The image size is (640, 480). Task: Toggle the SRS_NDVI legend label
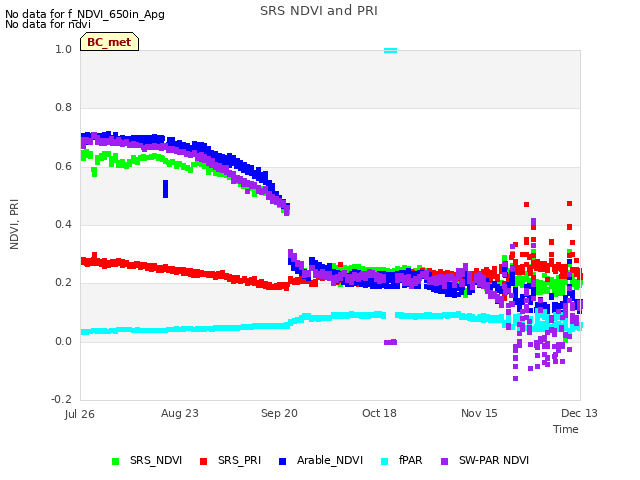point(156,460)
